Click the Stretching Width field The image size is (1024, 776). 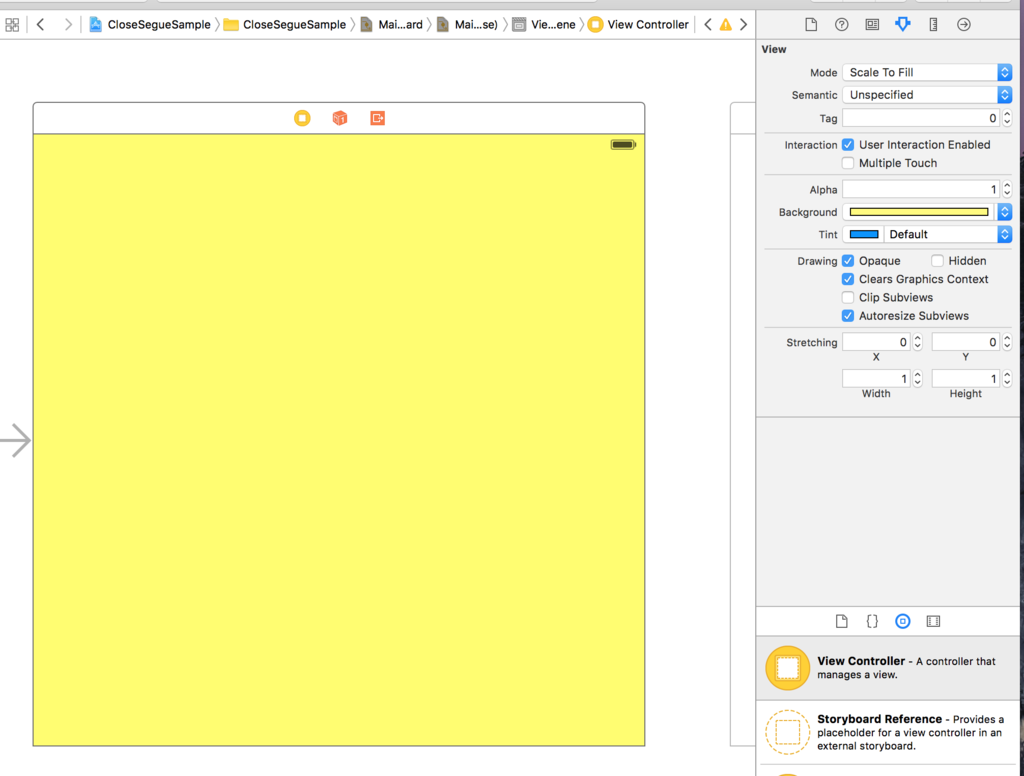876,379
